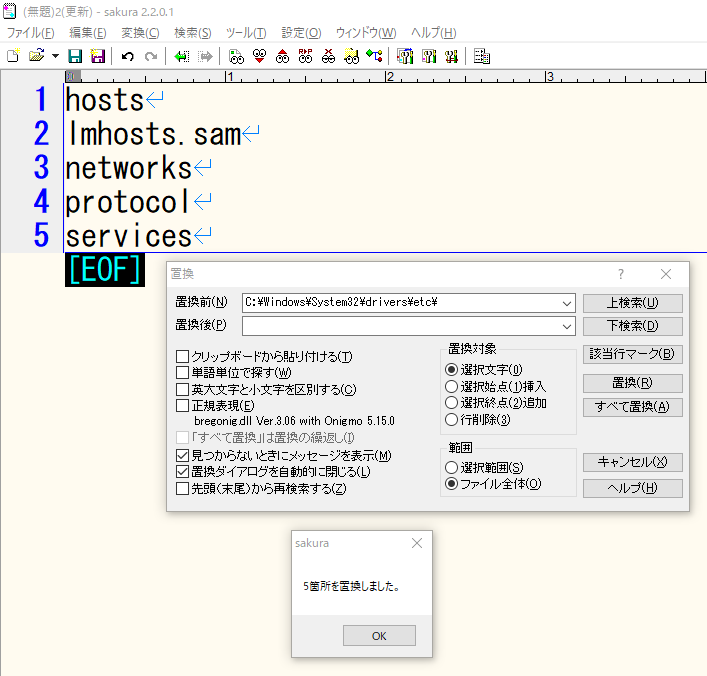Save the document with the floppy icon
The height and width of the screenshot is (676, 707).
coord(75,56)
